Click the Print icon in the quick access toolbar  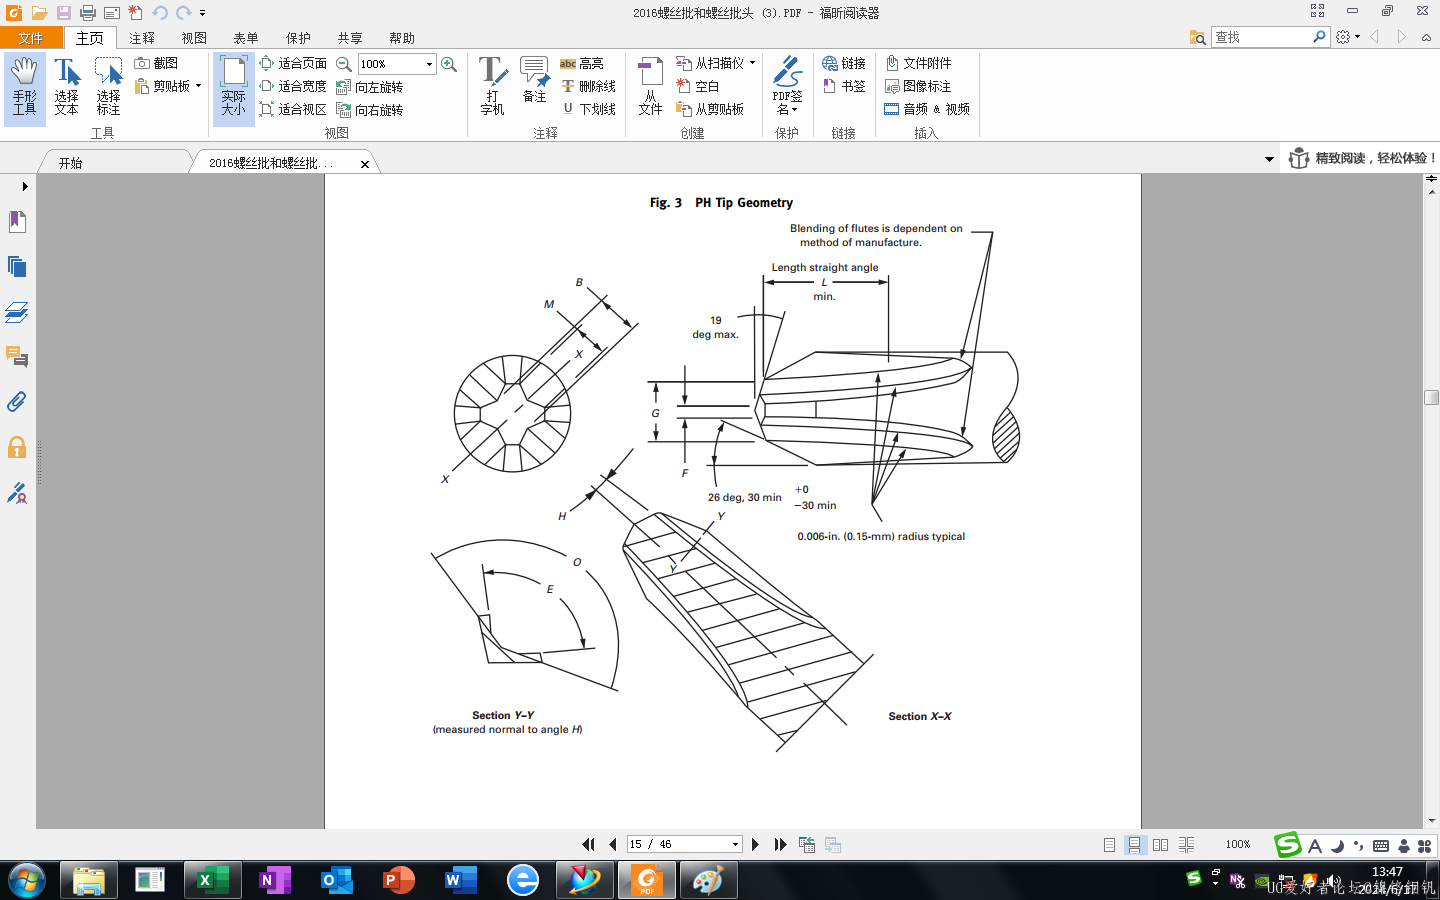88,13
